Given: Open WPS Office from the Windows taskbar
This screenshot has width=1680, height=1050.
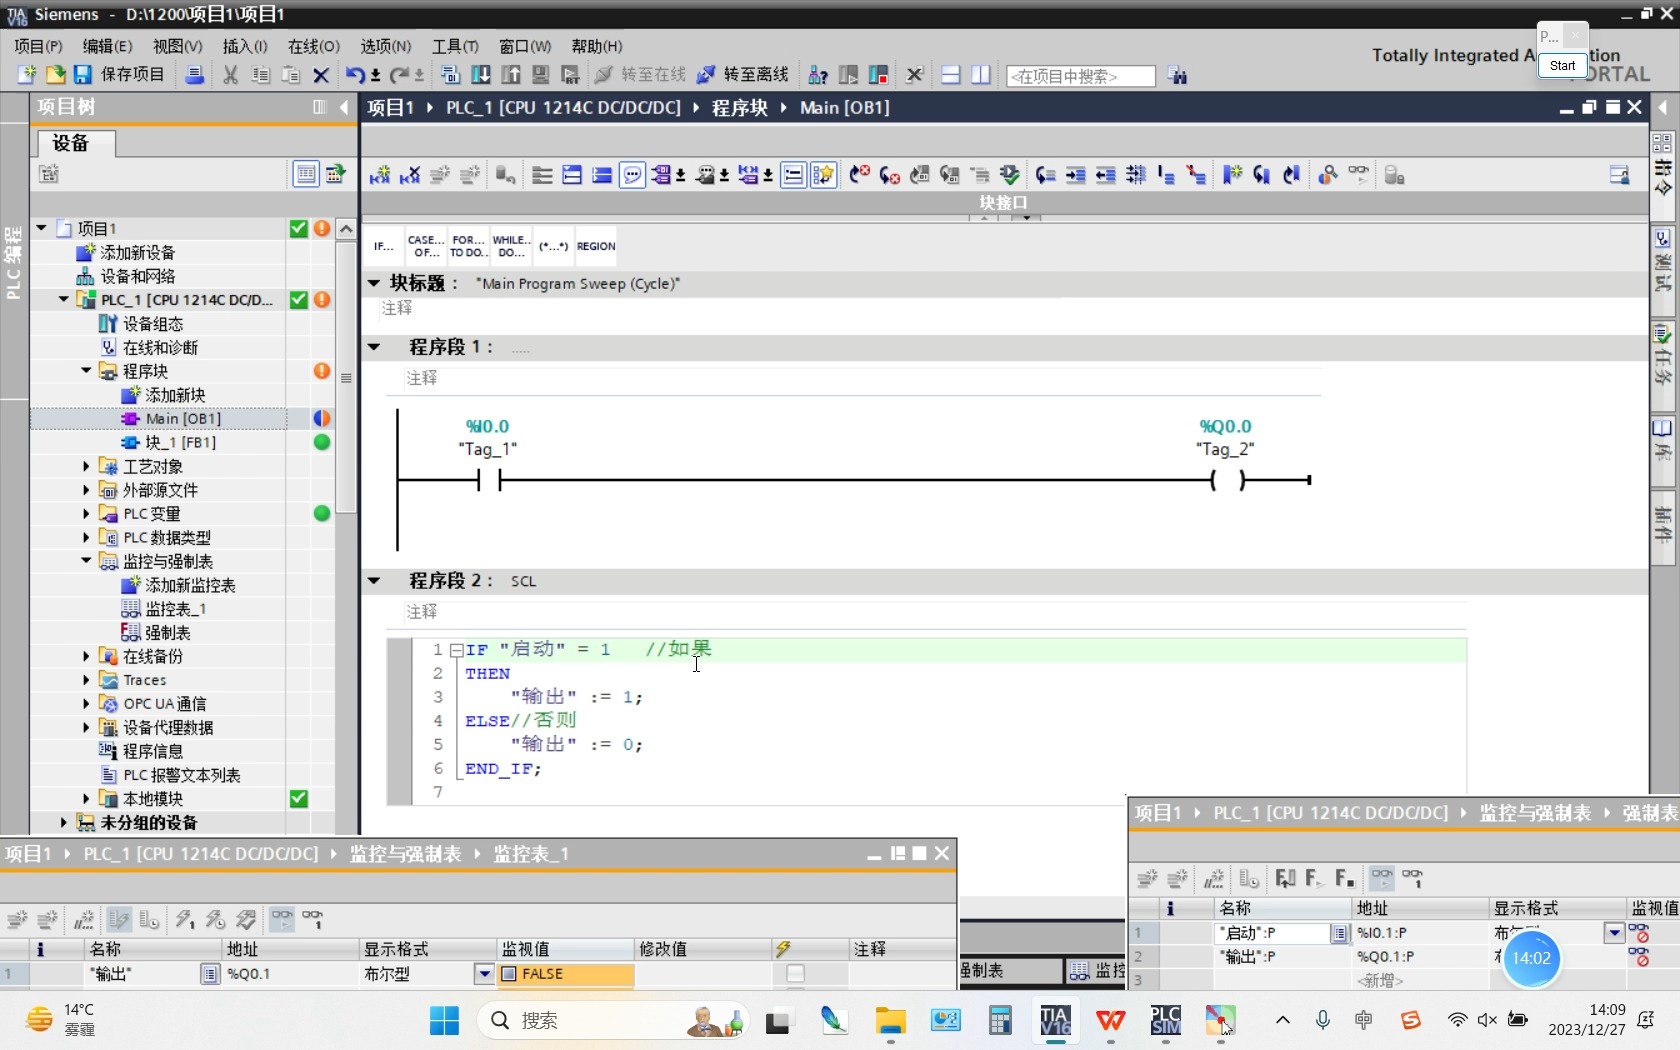Looking at the screenshot, I should tap(1110, 1021).
